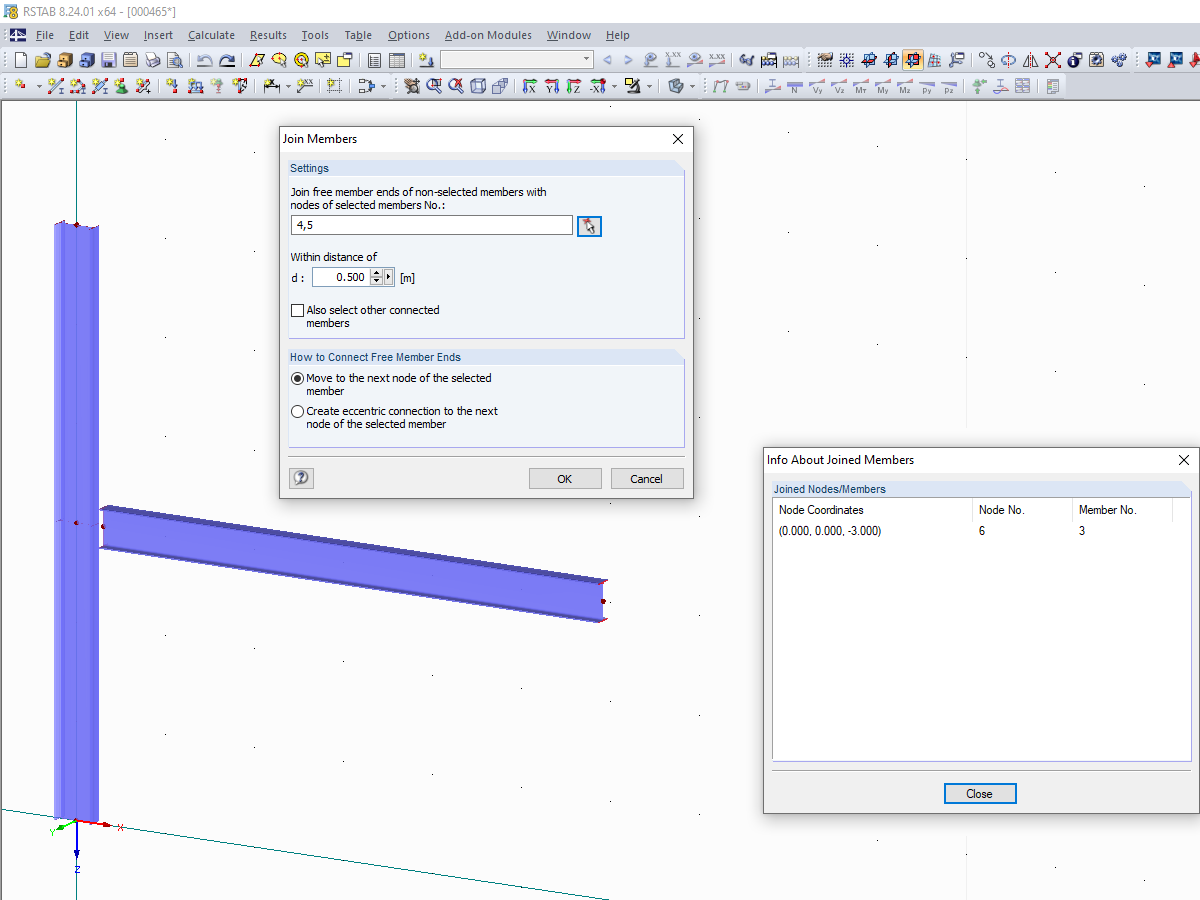This screenshot has height=900, width=1200.
Task: Click the arrow button right of distance spinner
Action: (x=390, y=277)
